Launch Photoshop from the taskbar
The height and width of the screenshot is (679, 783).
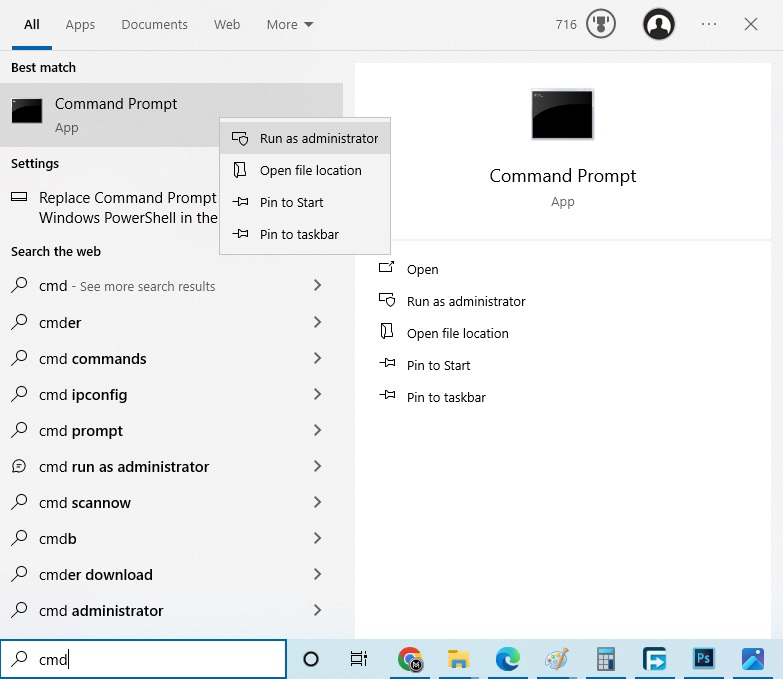click(704, 659)
